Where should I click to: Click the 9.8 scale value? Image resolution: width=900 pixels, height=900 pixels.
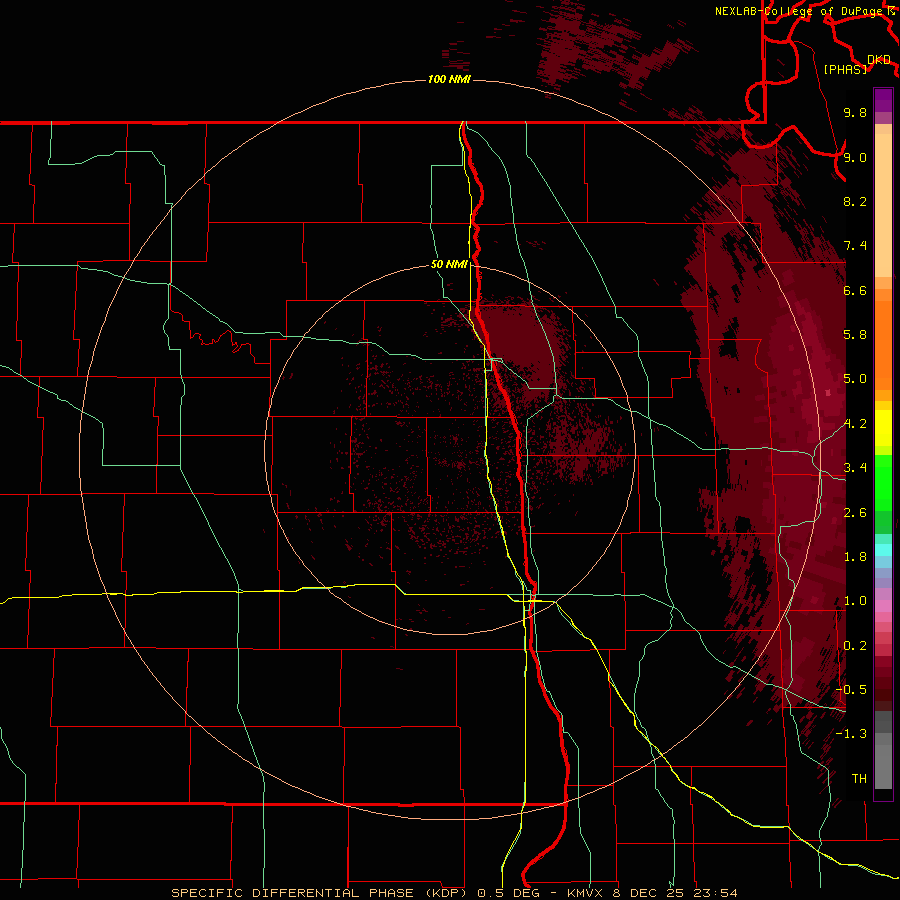[855, 112]
